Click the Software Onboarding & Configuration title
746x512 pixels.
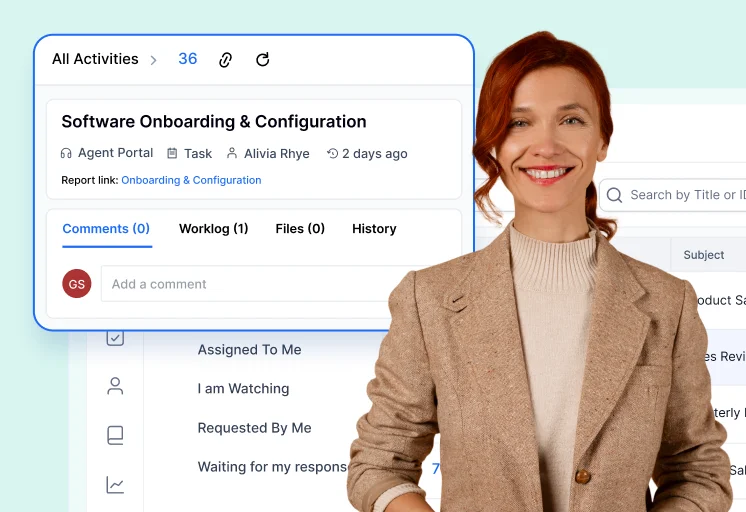click(214, 122)
